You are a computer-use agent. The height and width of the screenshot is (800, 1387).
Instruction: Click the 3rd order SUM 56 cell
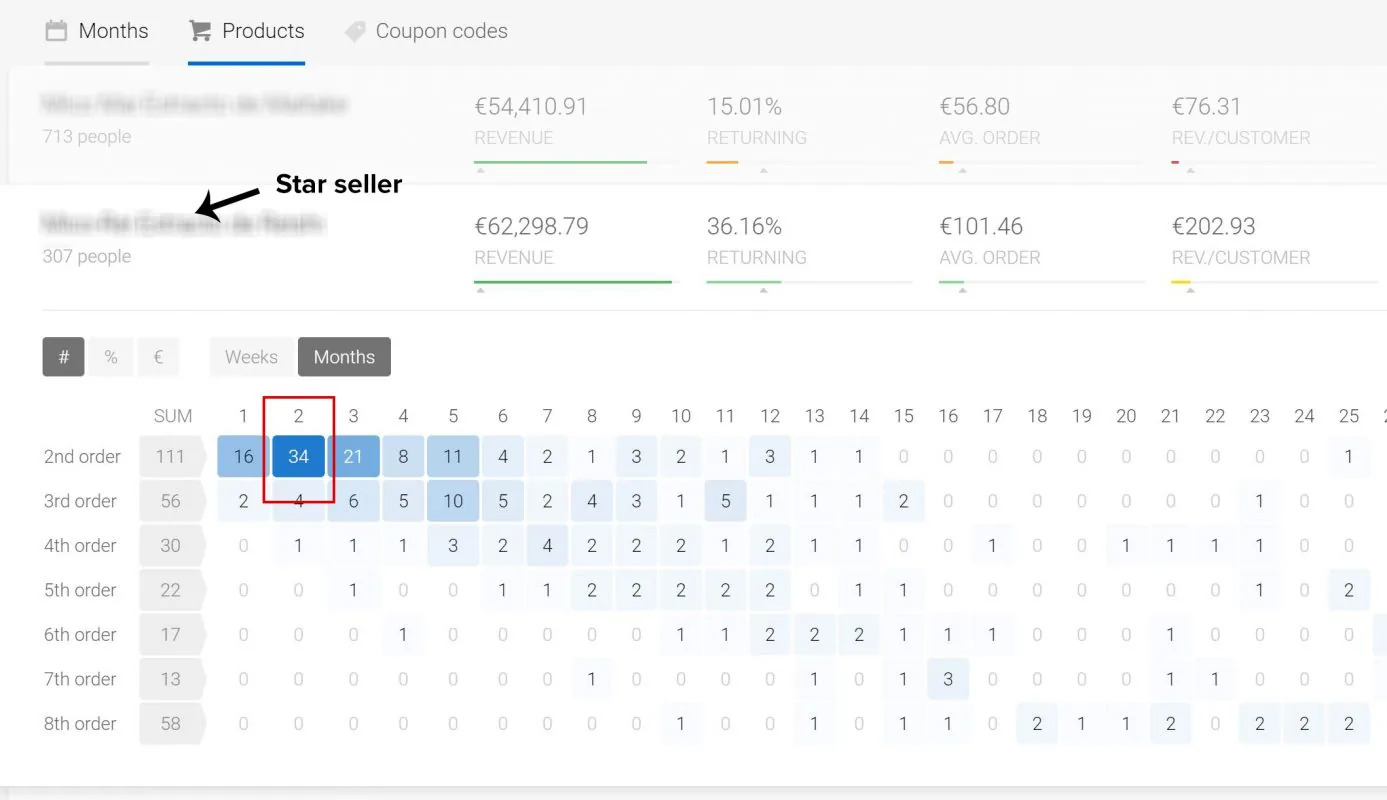173,501
